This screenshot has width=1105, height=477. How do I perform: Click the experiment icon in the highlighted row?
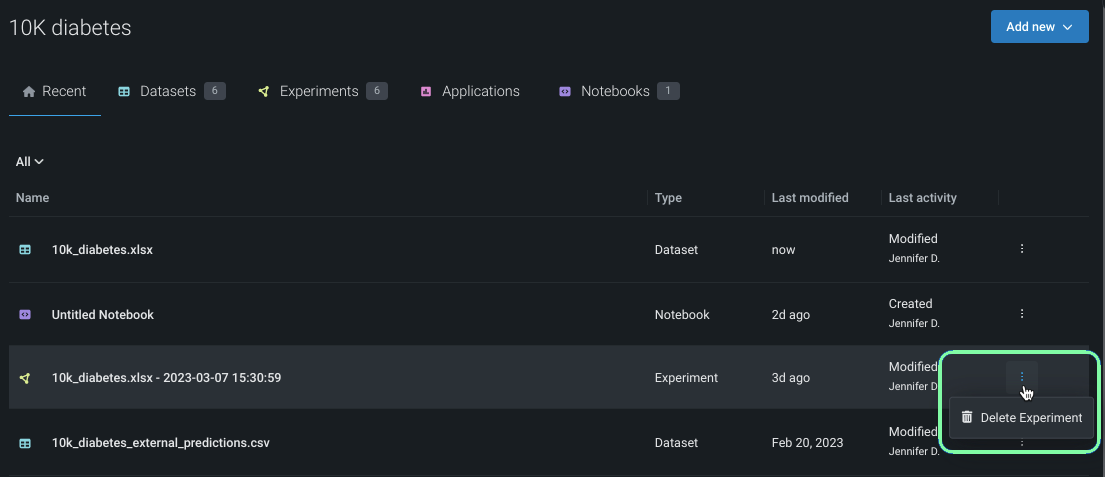25,378
